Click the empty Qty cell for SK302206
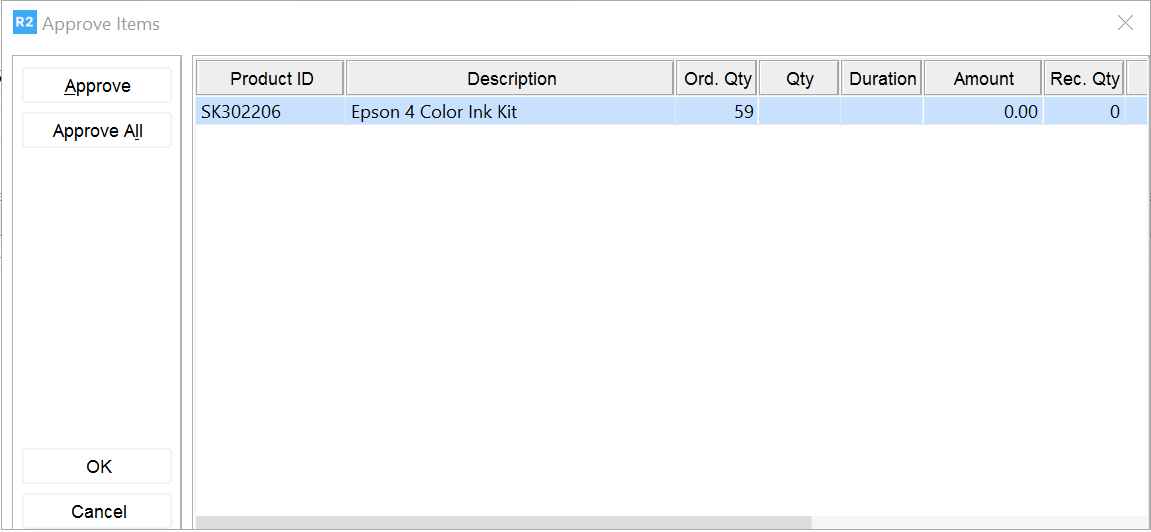This screenshot has height=532, width=1151. 799,112
